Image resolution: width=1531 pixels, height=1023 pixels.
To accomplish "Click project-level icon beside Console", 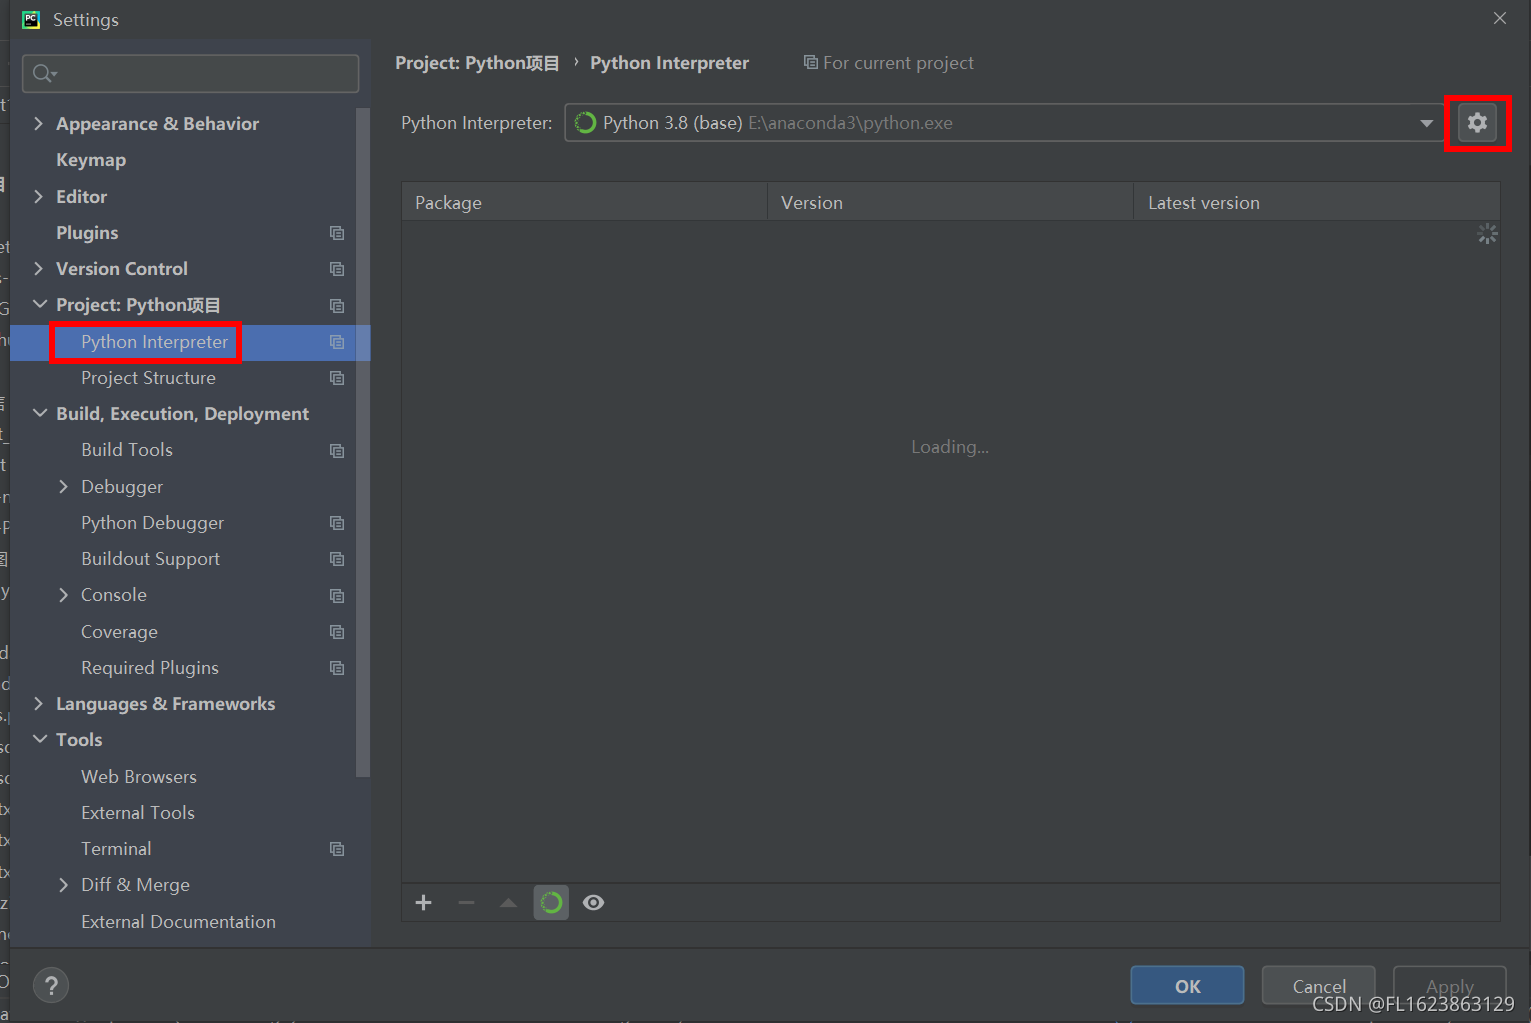I will tap(337, 596).
